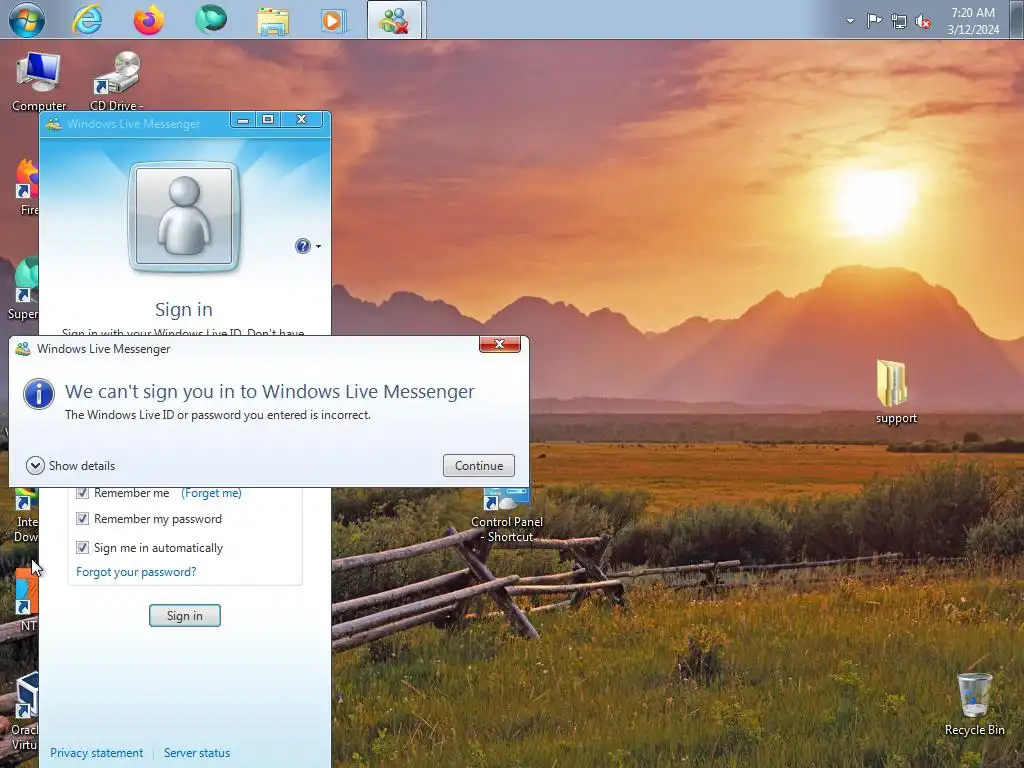The height and width of the screenshot is (768, 1024).
Task: Open Windows Explorer folder icon in taskbar
Action: coord(273,20)
